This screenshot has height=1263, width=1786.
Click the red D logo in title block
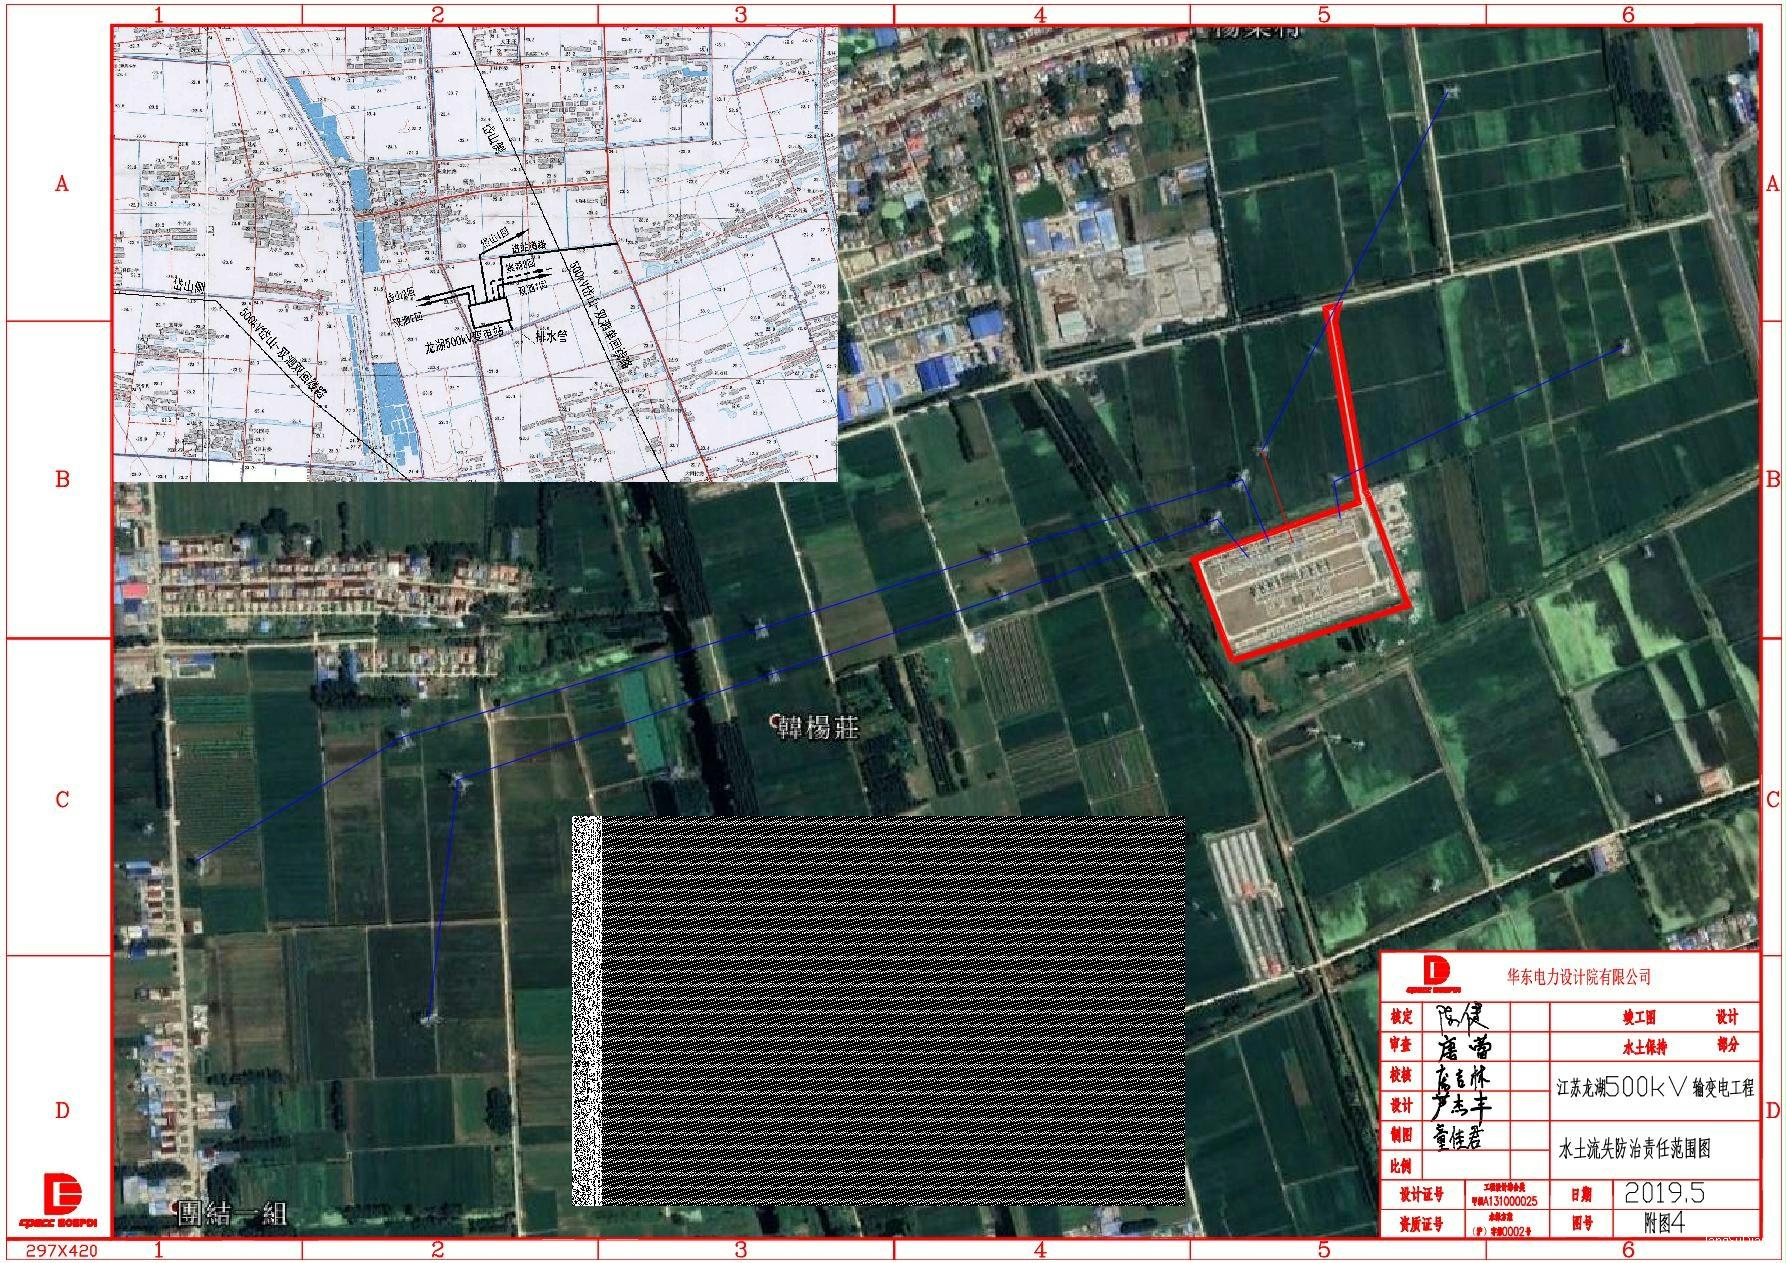tap(1436, 974)
